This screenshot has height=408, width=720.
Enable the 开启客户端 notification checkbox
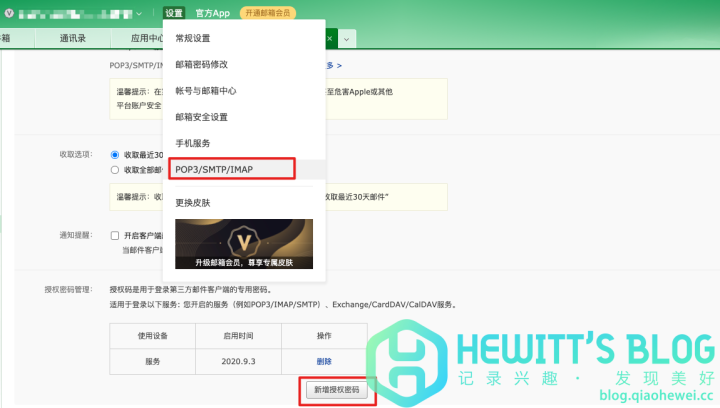pyautogui.click(x=115, y=235)
